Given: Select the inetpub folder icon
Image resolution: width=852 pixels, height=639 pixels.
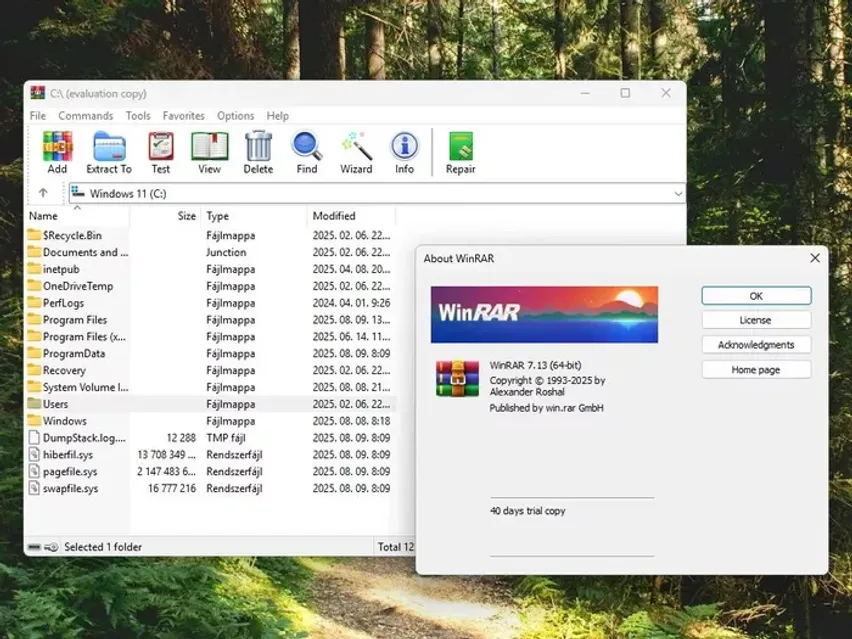Looking at the screenshot, I should [34, 268].
